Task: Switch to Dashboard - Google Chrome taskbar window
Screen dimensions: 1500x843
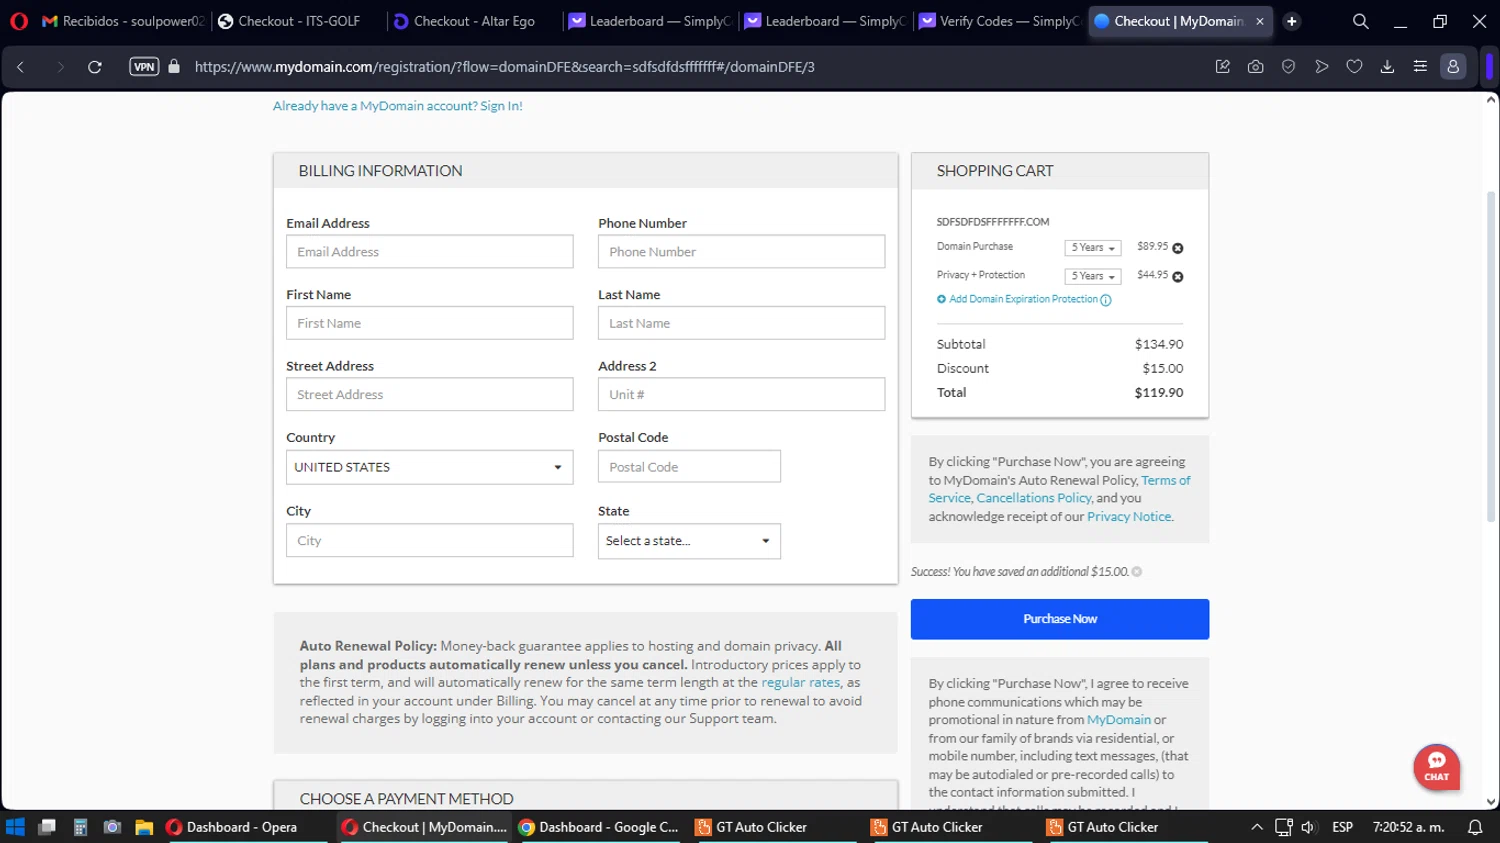Action: pyautogui.click(x=598, y=827)
